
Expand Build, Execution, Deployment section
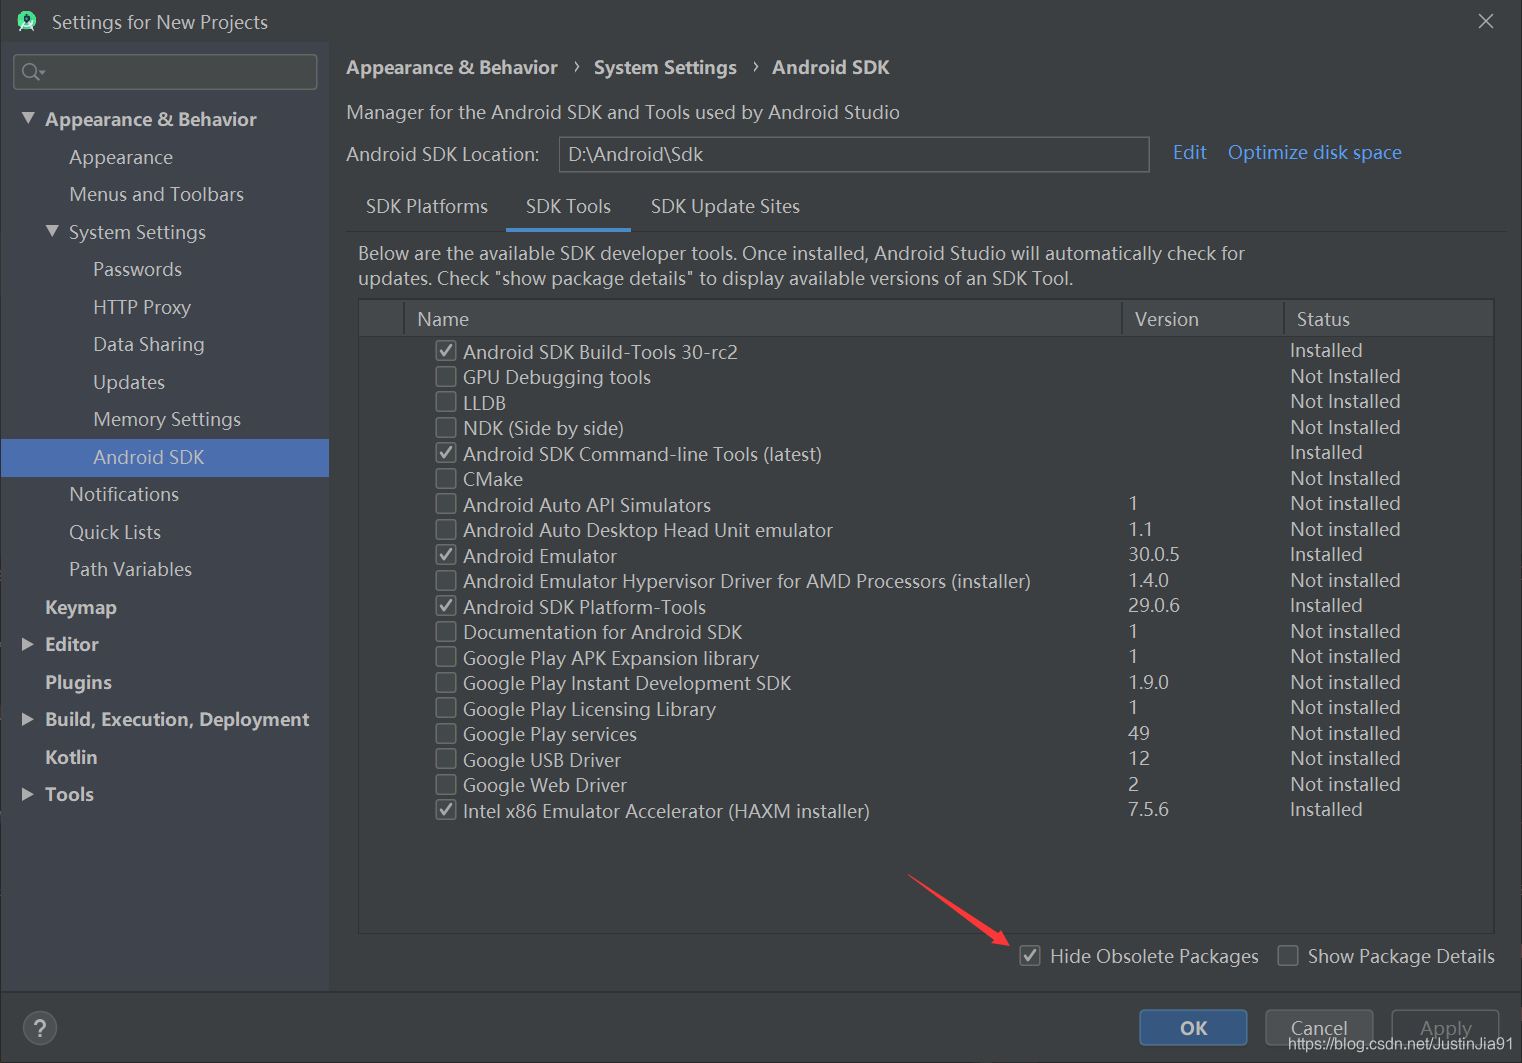coord(28,719)
